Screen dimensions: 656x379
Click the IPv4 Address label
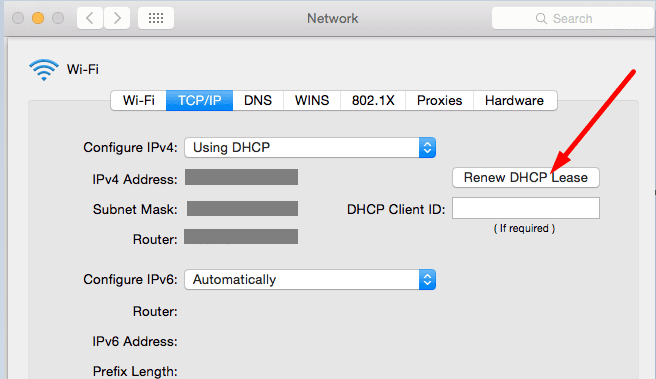135,179
